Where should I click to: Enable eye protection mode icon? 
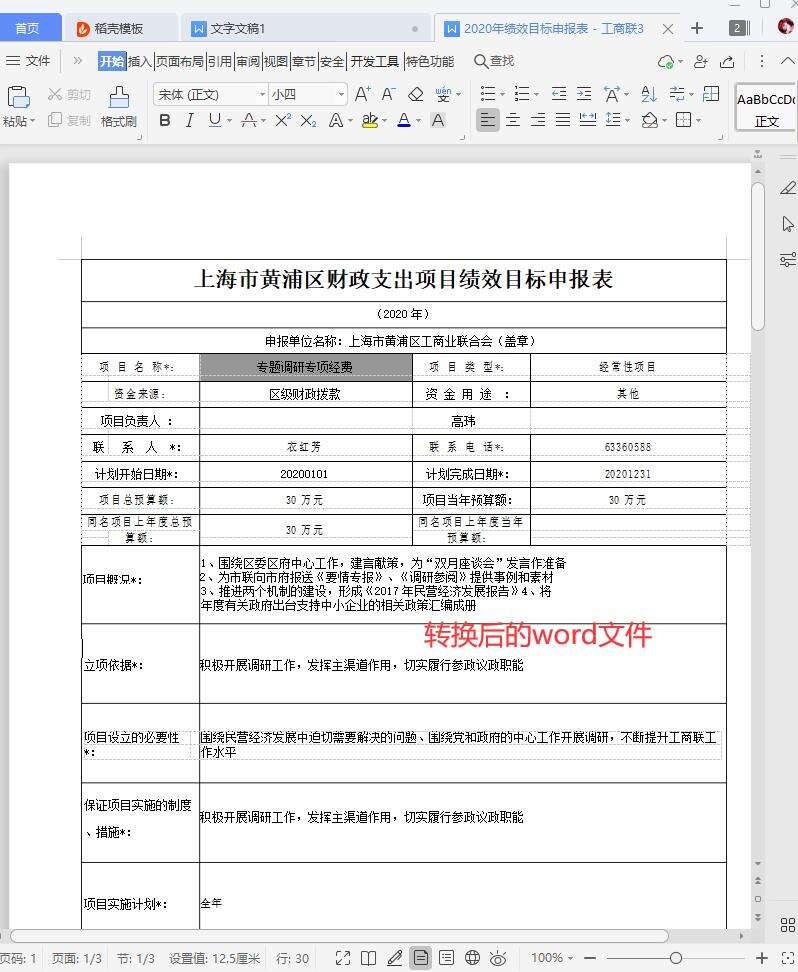pyautogui.click(x=498, y=958)
